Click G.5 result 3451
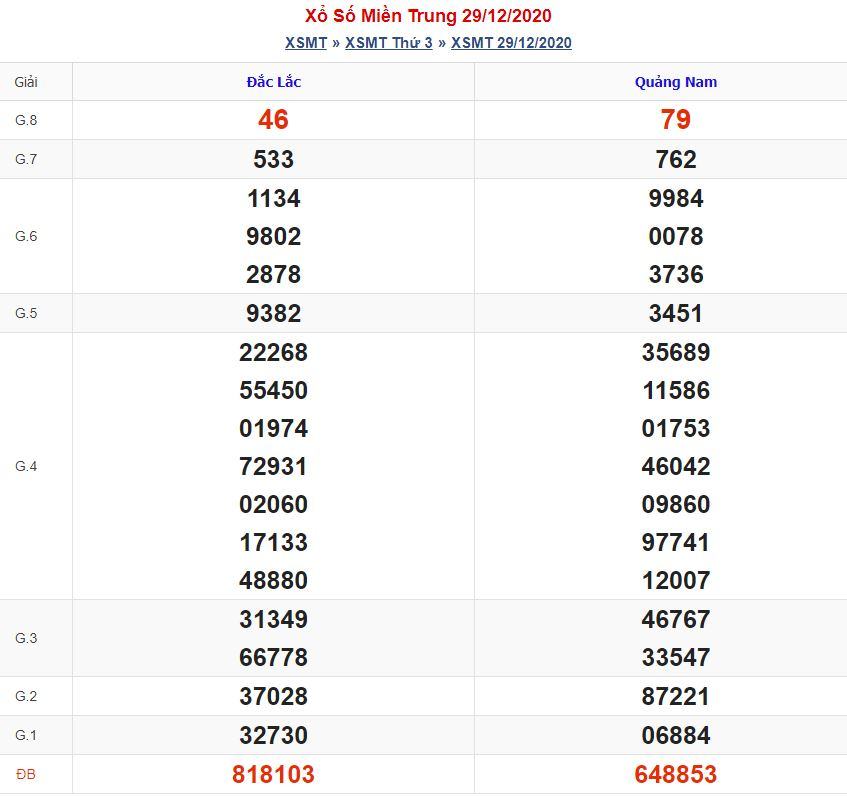Screen dimensions: 847x797 tap(676, 313)
